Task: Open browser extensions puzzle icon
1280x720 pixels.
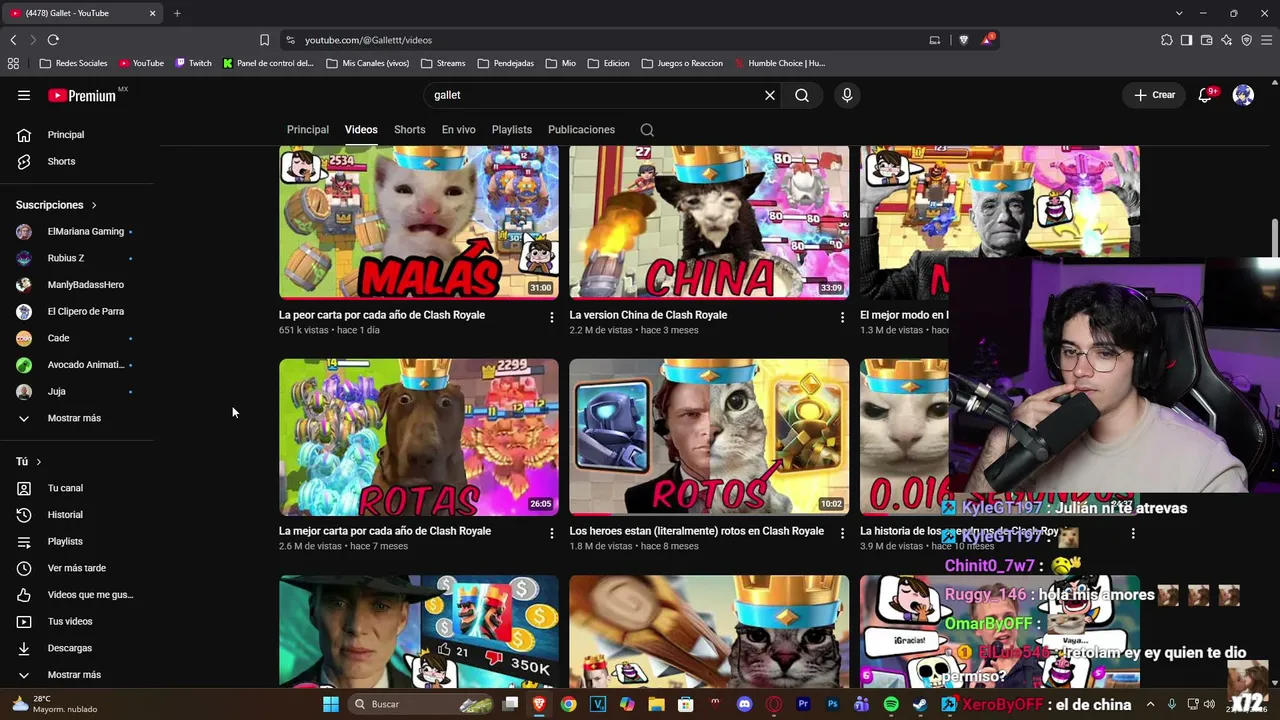Action: (x=1167, y=40)
